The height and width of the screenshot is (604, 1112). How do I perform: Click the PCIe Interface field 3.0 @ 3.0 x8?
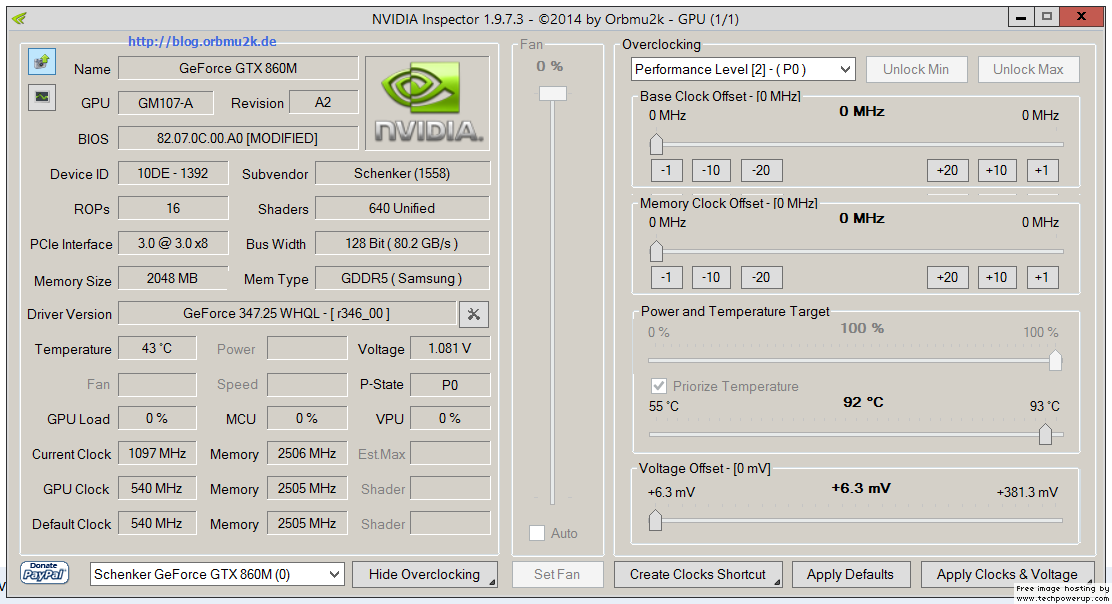point(173,243)
